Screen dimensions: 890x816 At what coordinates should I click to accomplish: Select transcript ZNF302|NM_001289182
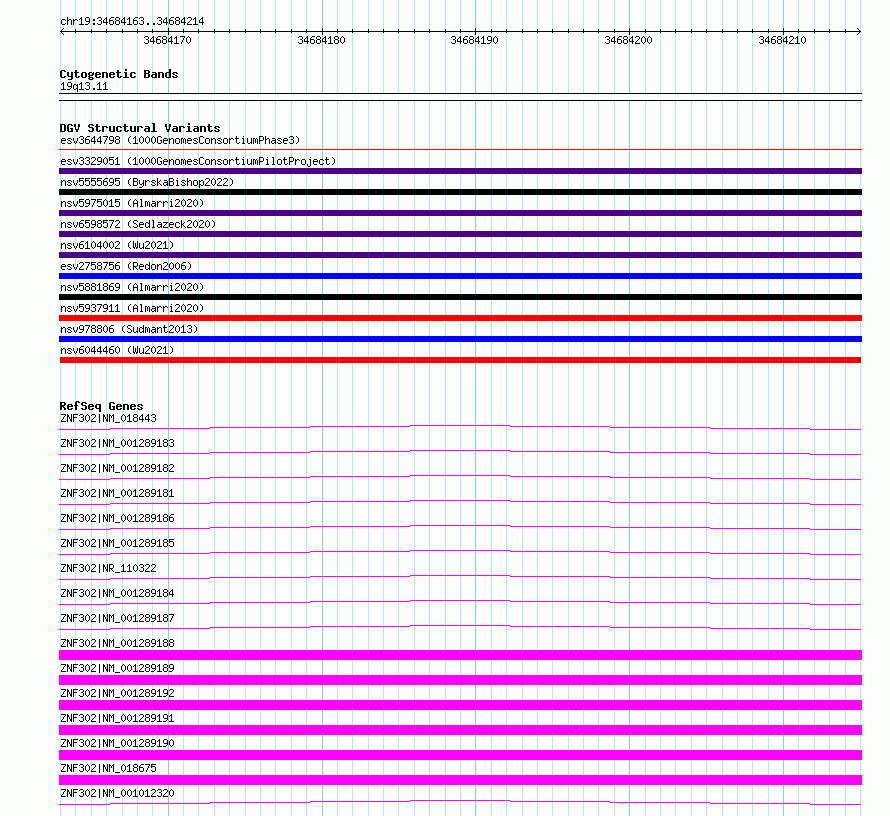point(117,468)
